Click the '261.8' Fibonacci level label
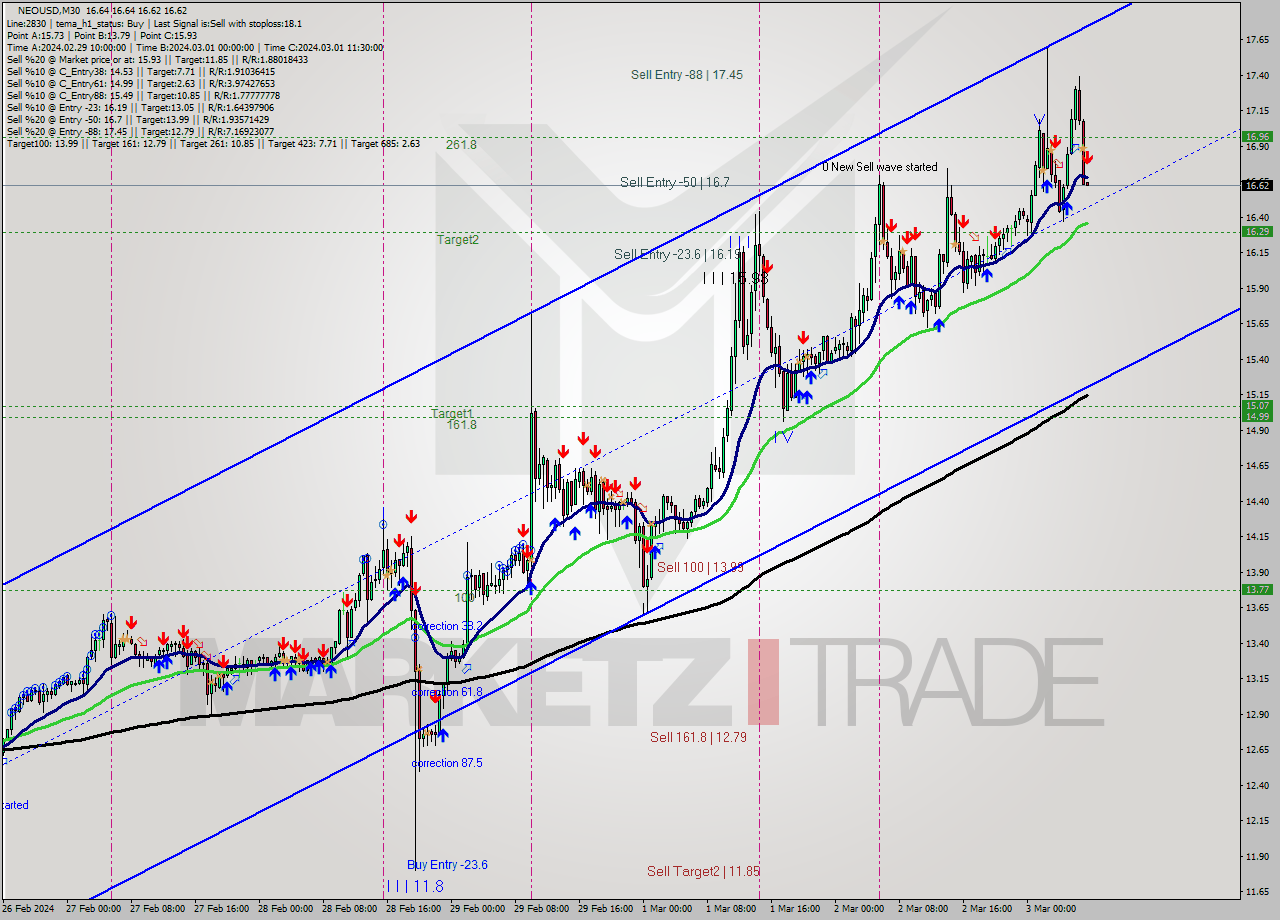 [461, 145]
